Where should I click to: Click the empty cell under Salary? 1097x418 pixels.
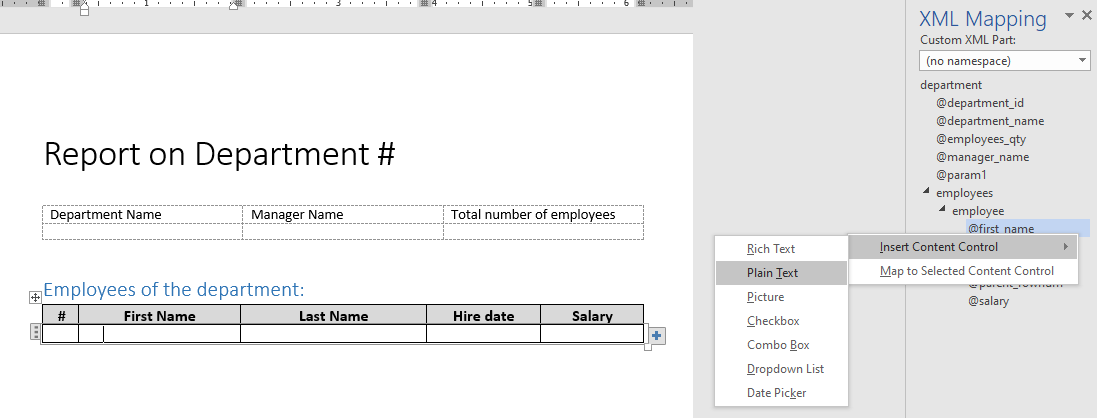pos(592,334)
